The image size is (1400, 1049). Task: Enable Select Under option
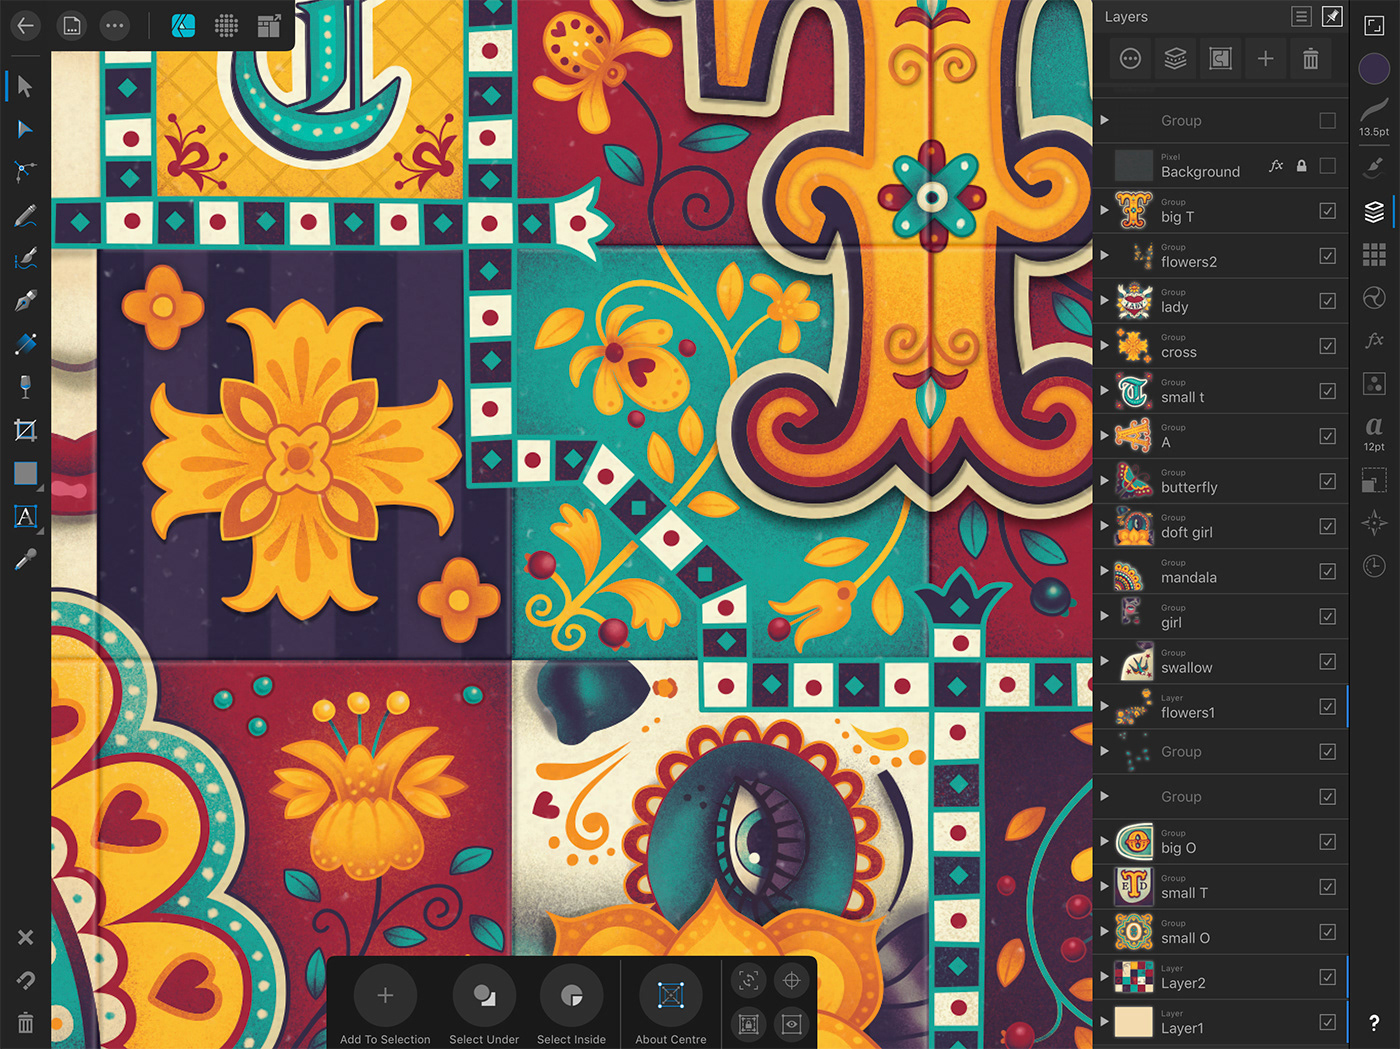(484, 1006)
